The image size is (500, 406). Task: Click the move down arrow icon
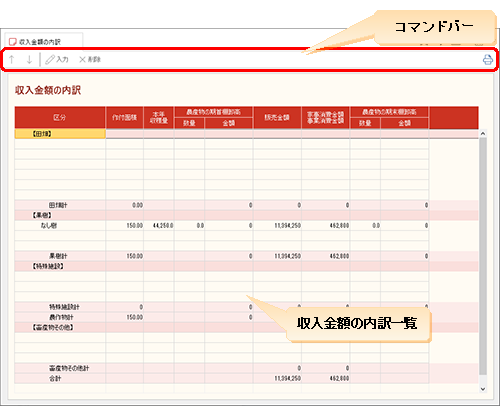pos(29,60)
